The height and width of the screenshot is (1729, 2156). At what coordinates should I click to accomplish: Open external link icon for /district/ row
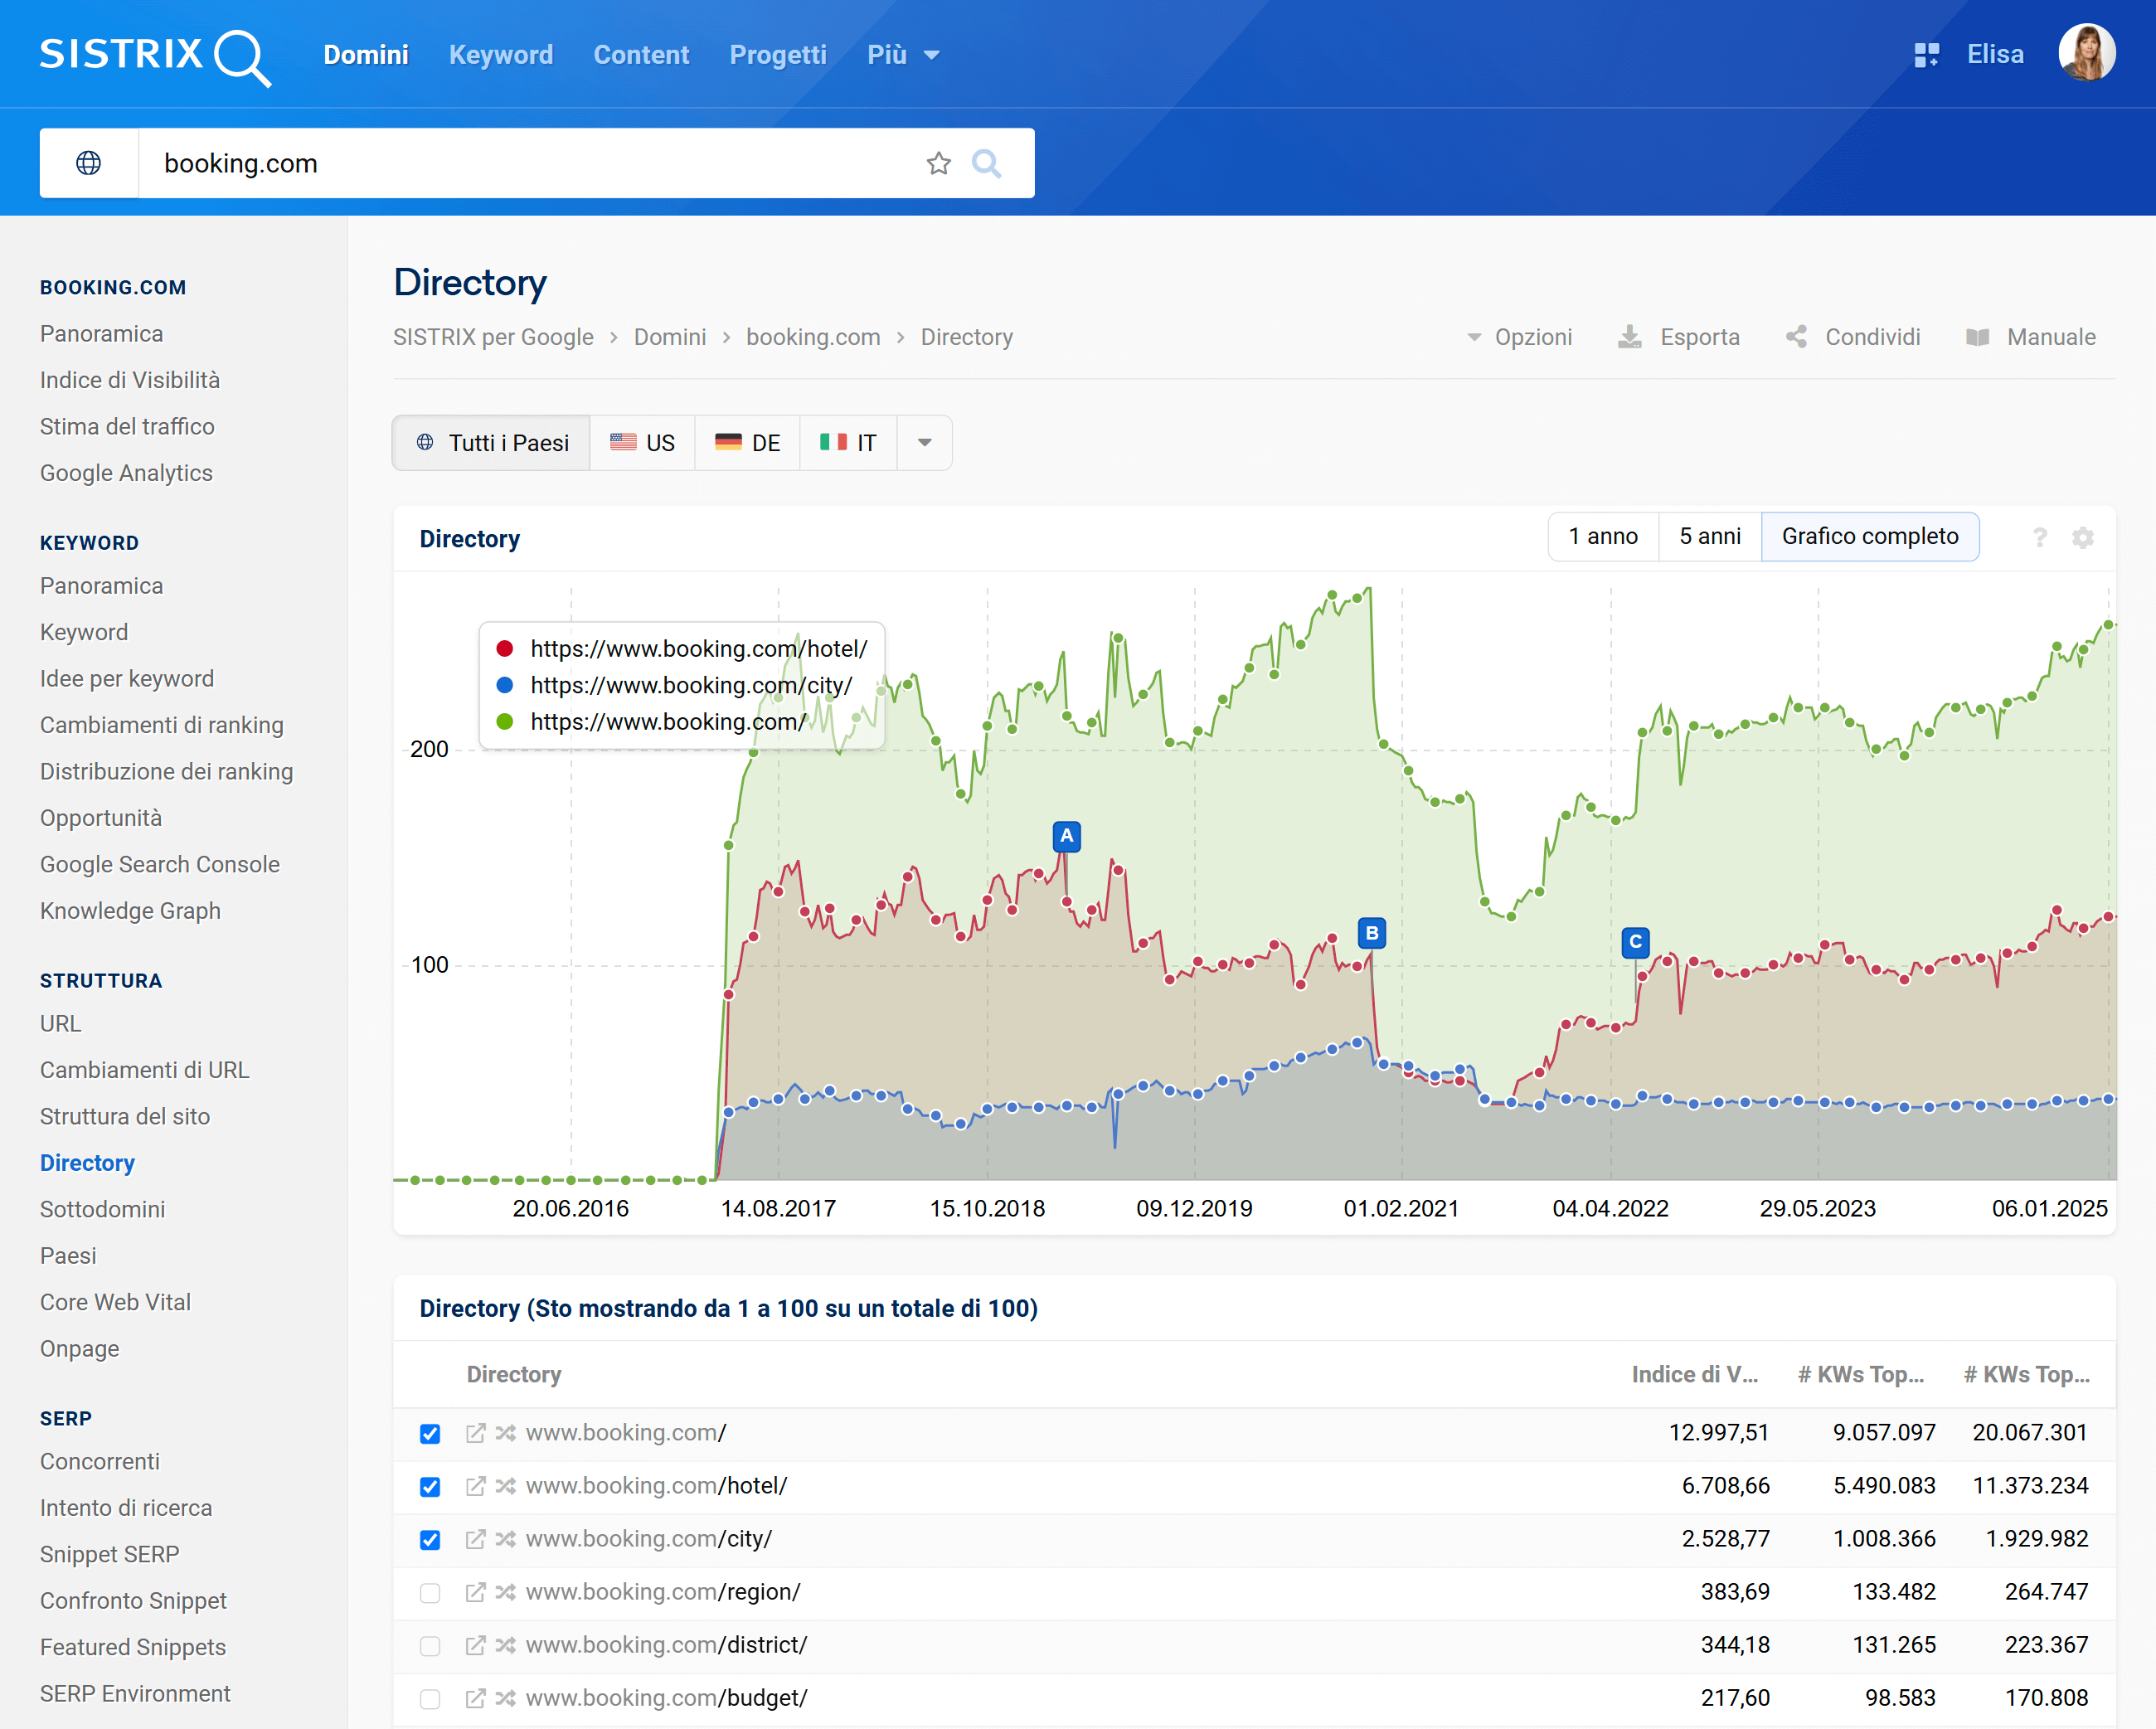point(476,1645)
